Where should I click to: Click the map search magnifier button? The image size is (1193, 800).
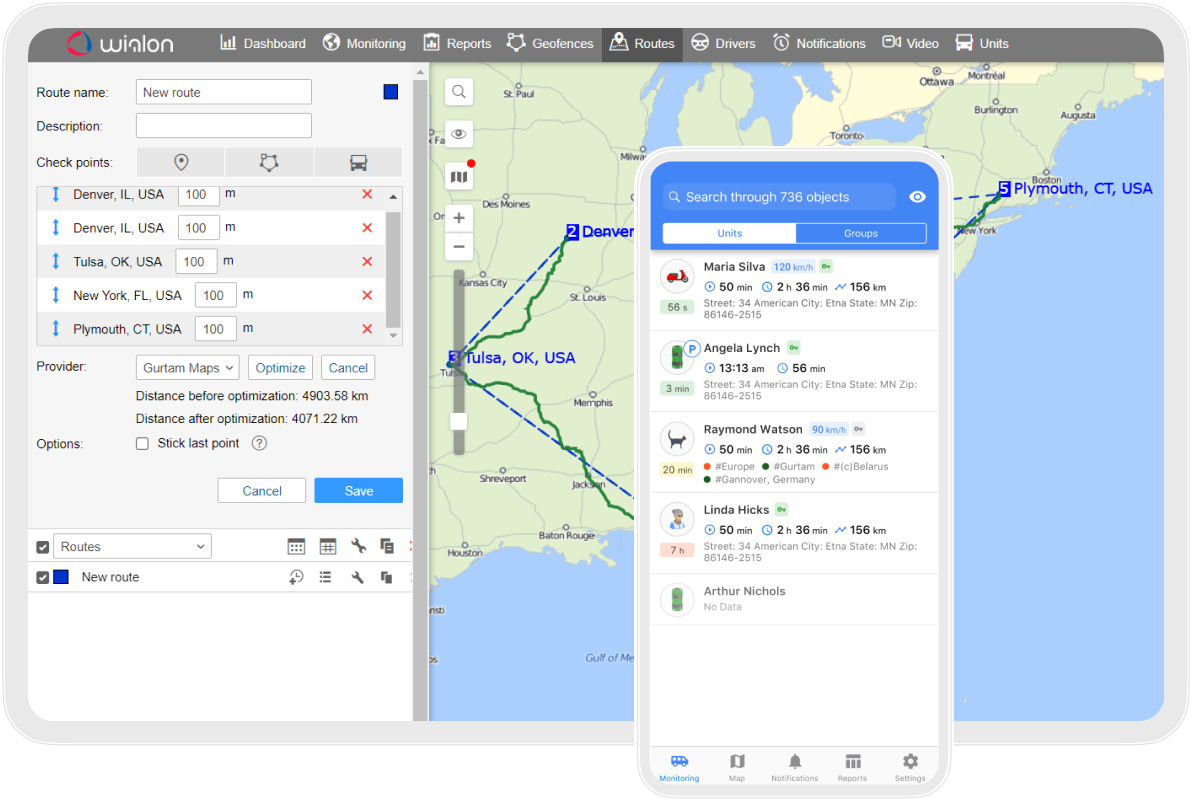(x=459, y=92)
